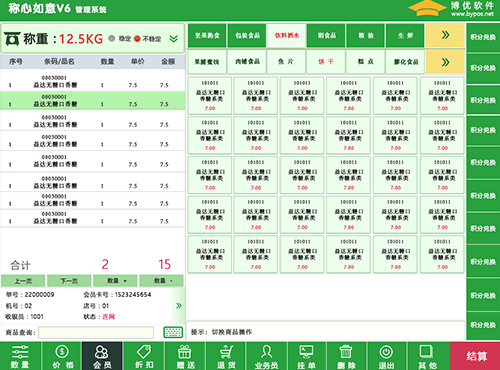Expand the order info panel arrow
This screenshot has height=370, width=500.
pos(179,306)
